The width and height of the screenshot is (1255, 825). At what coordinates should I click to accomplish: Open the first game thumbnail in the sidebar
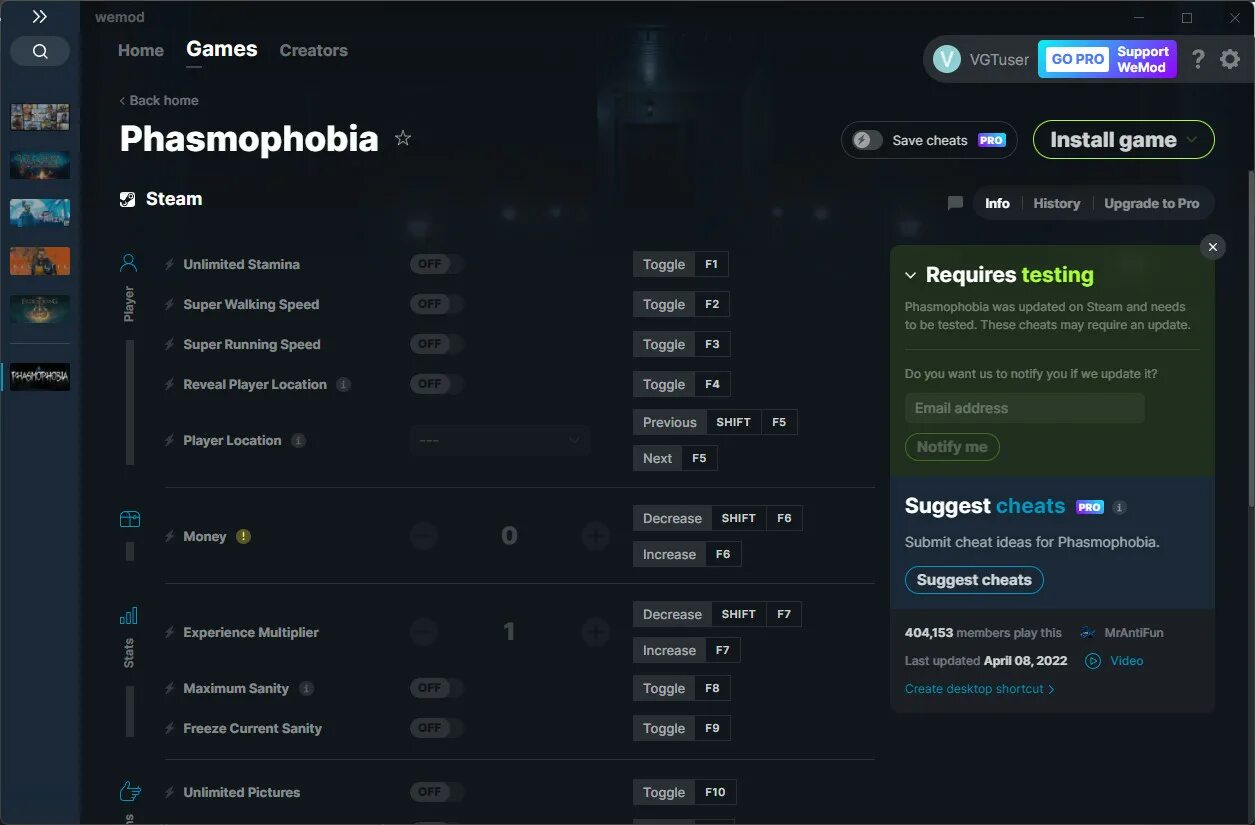point(40,117)
